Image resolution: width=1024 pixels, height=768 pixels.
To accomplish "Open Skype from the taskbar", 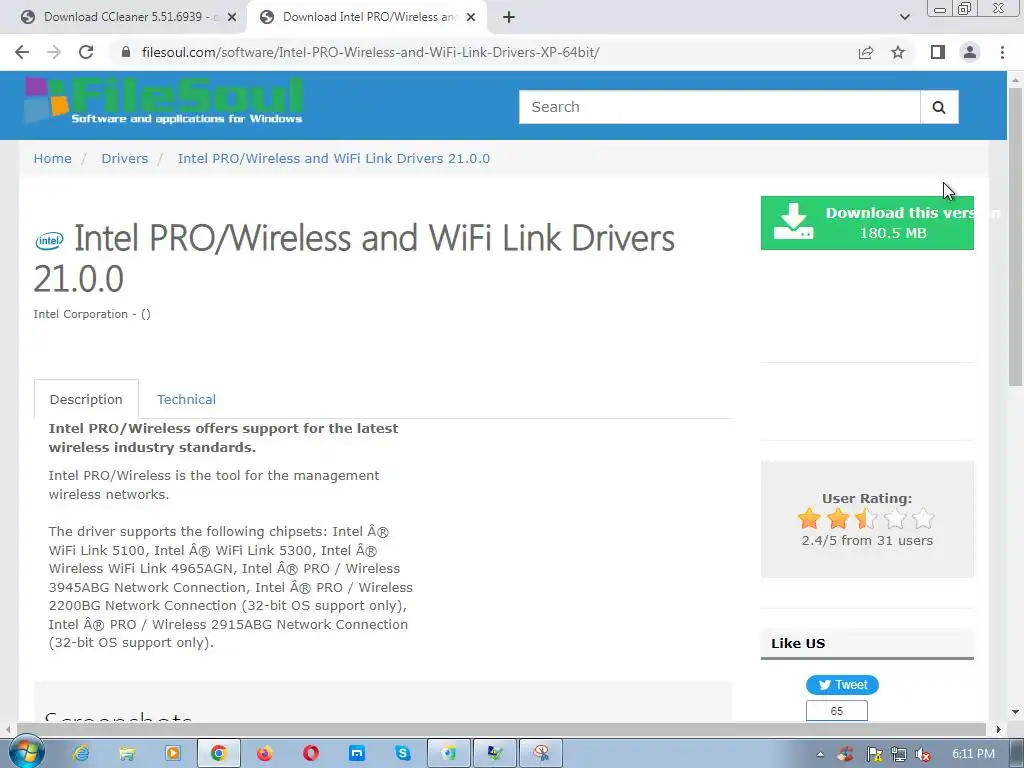I will [403, 753].
